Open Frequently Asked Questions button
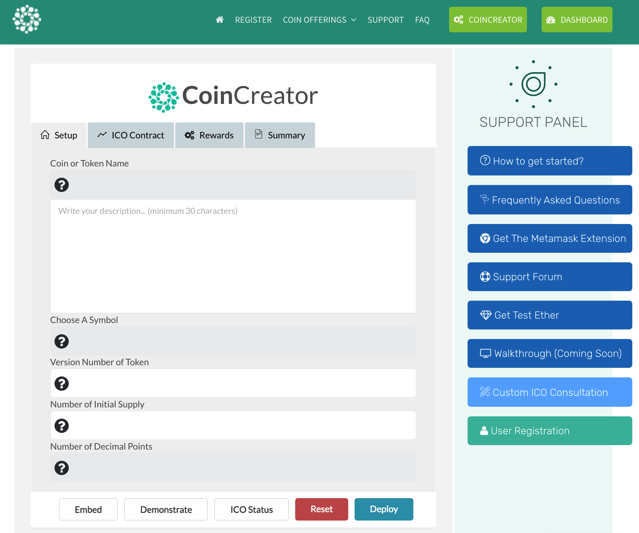639x533 pixels. 550,200
